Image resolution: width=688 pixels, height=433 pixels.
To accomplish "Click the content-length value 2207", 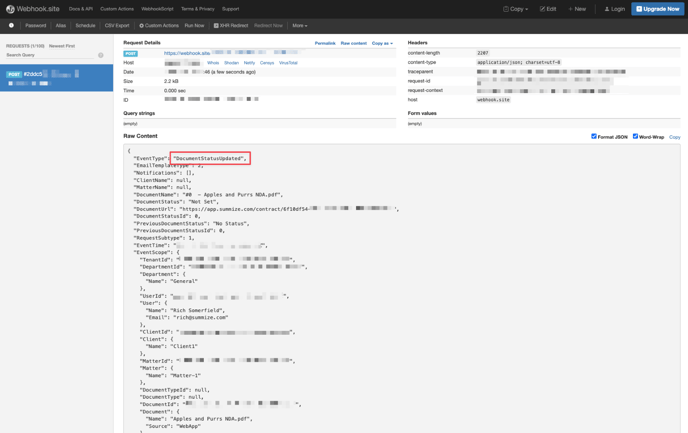I will [x=483, y=53].
